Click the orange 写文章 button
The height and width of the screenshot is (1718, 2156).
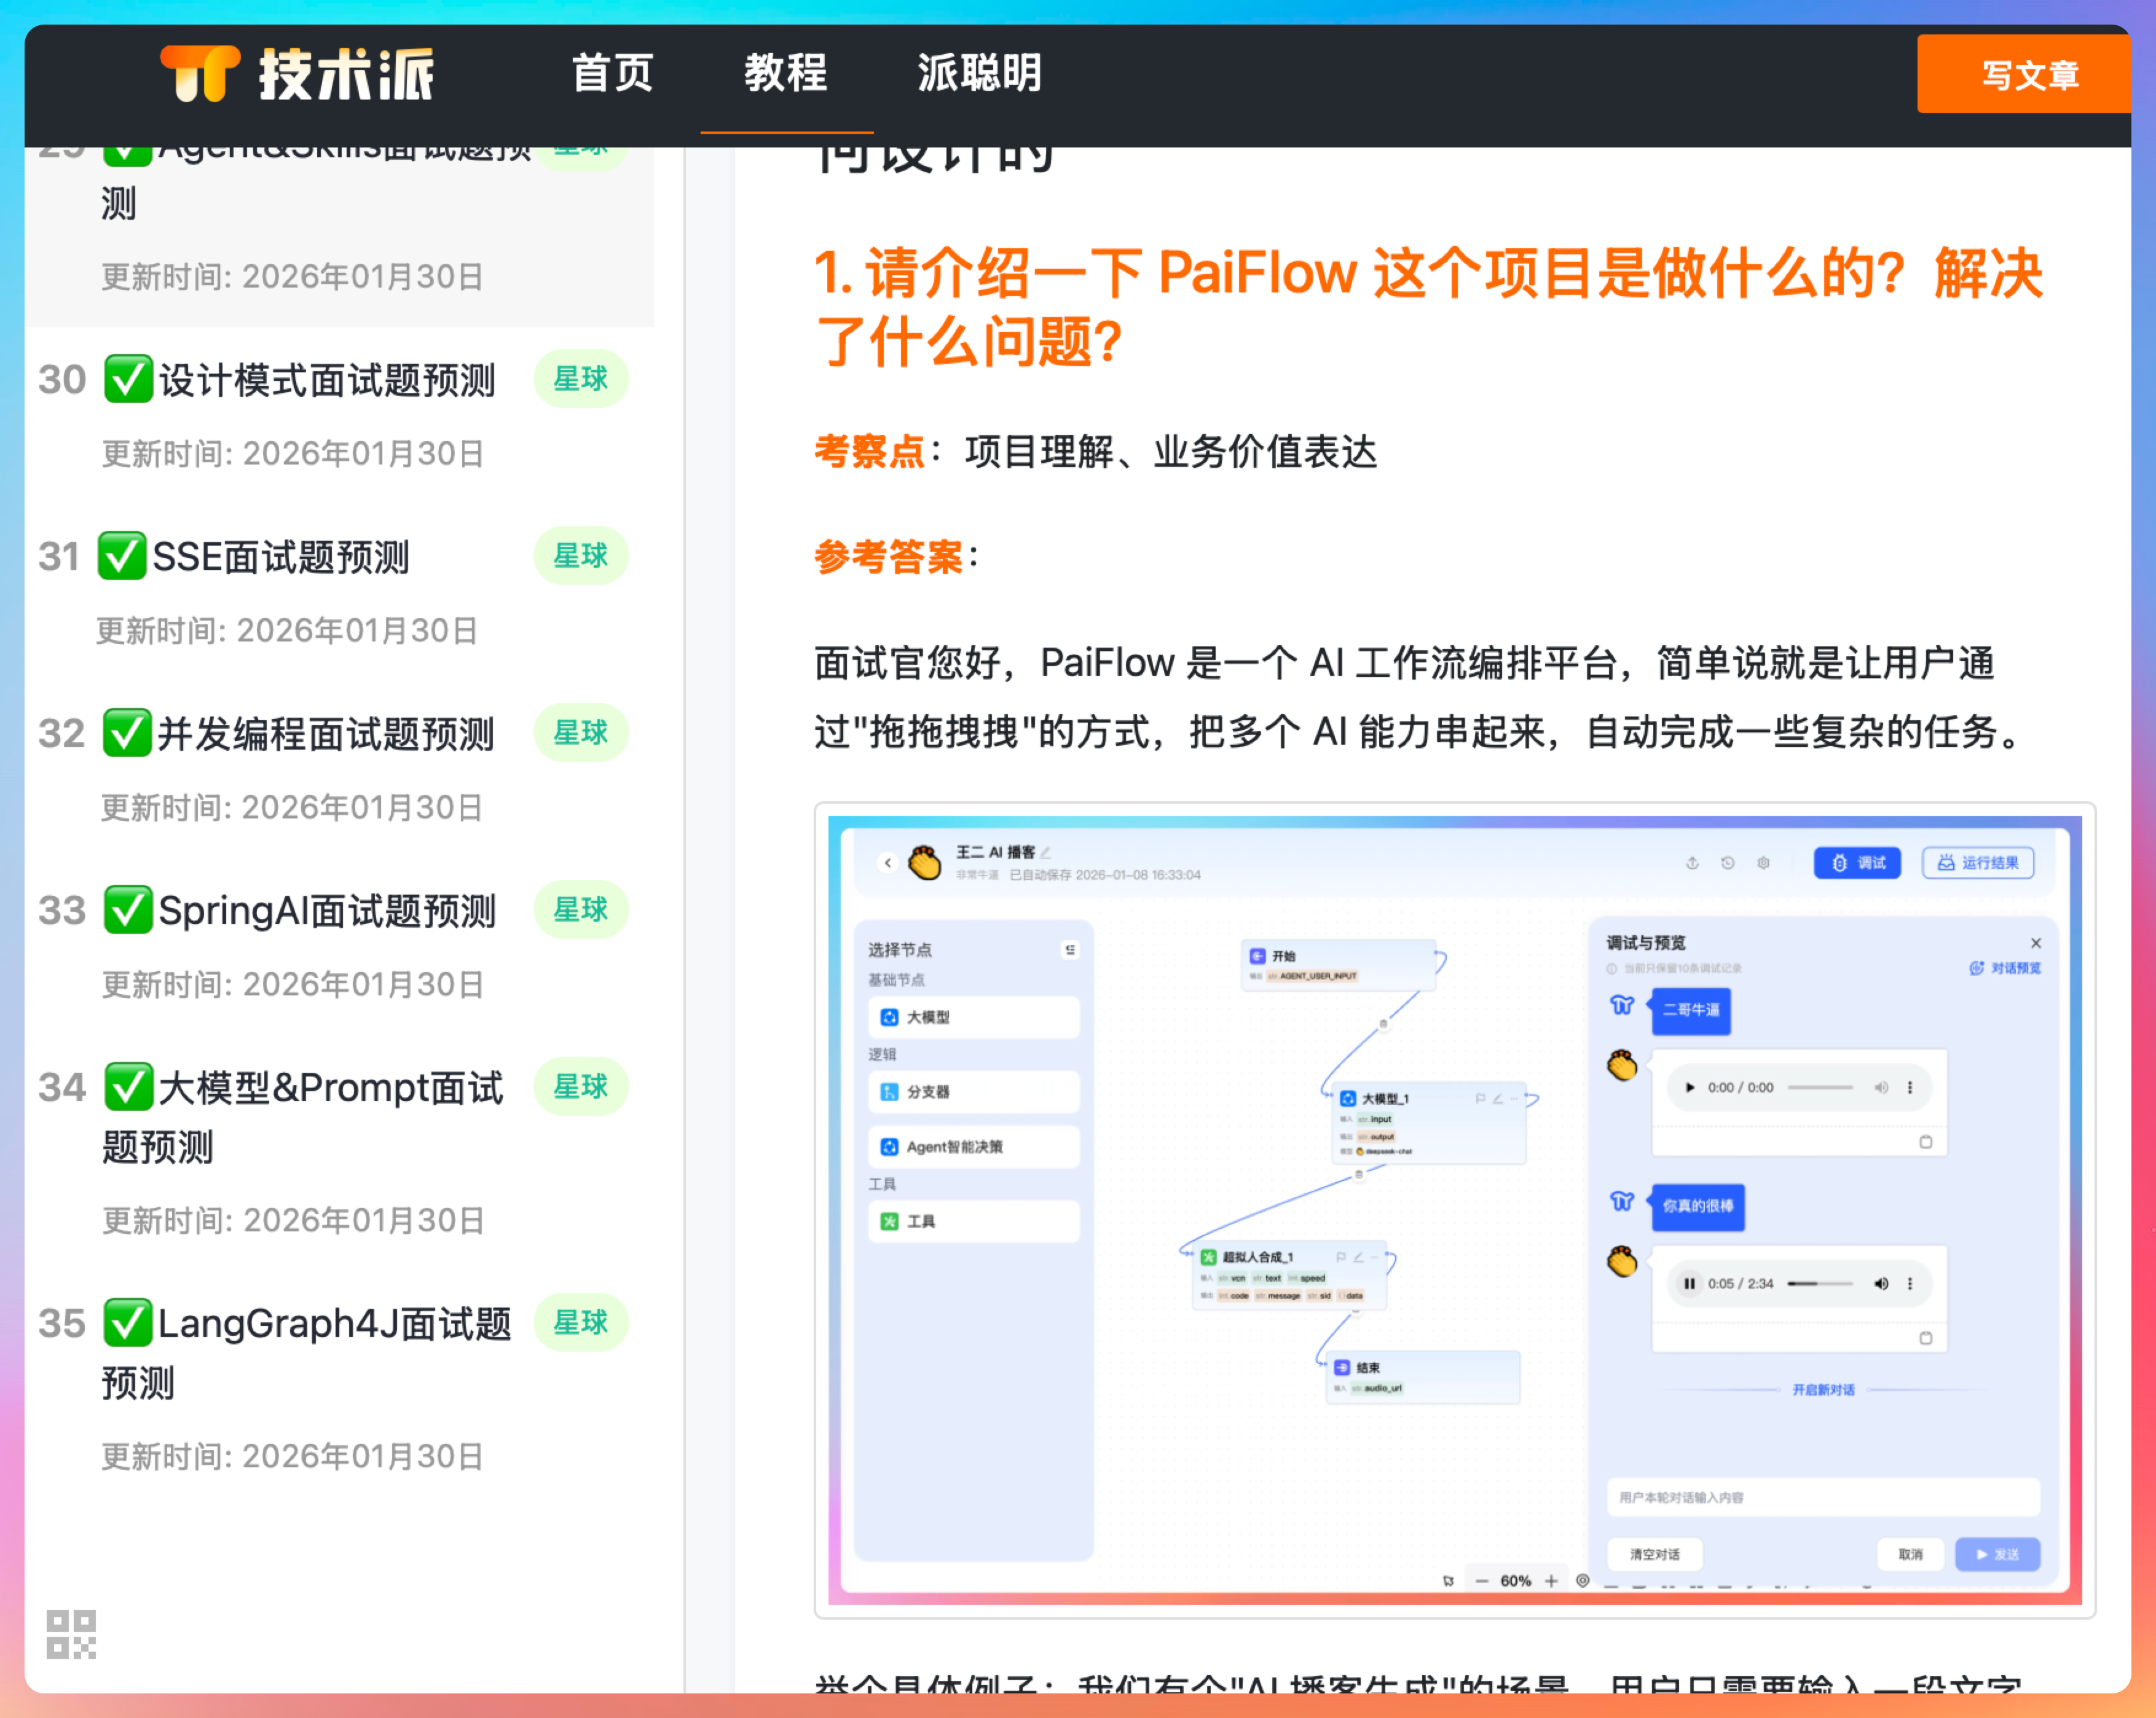point(2029,75)
